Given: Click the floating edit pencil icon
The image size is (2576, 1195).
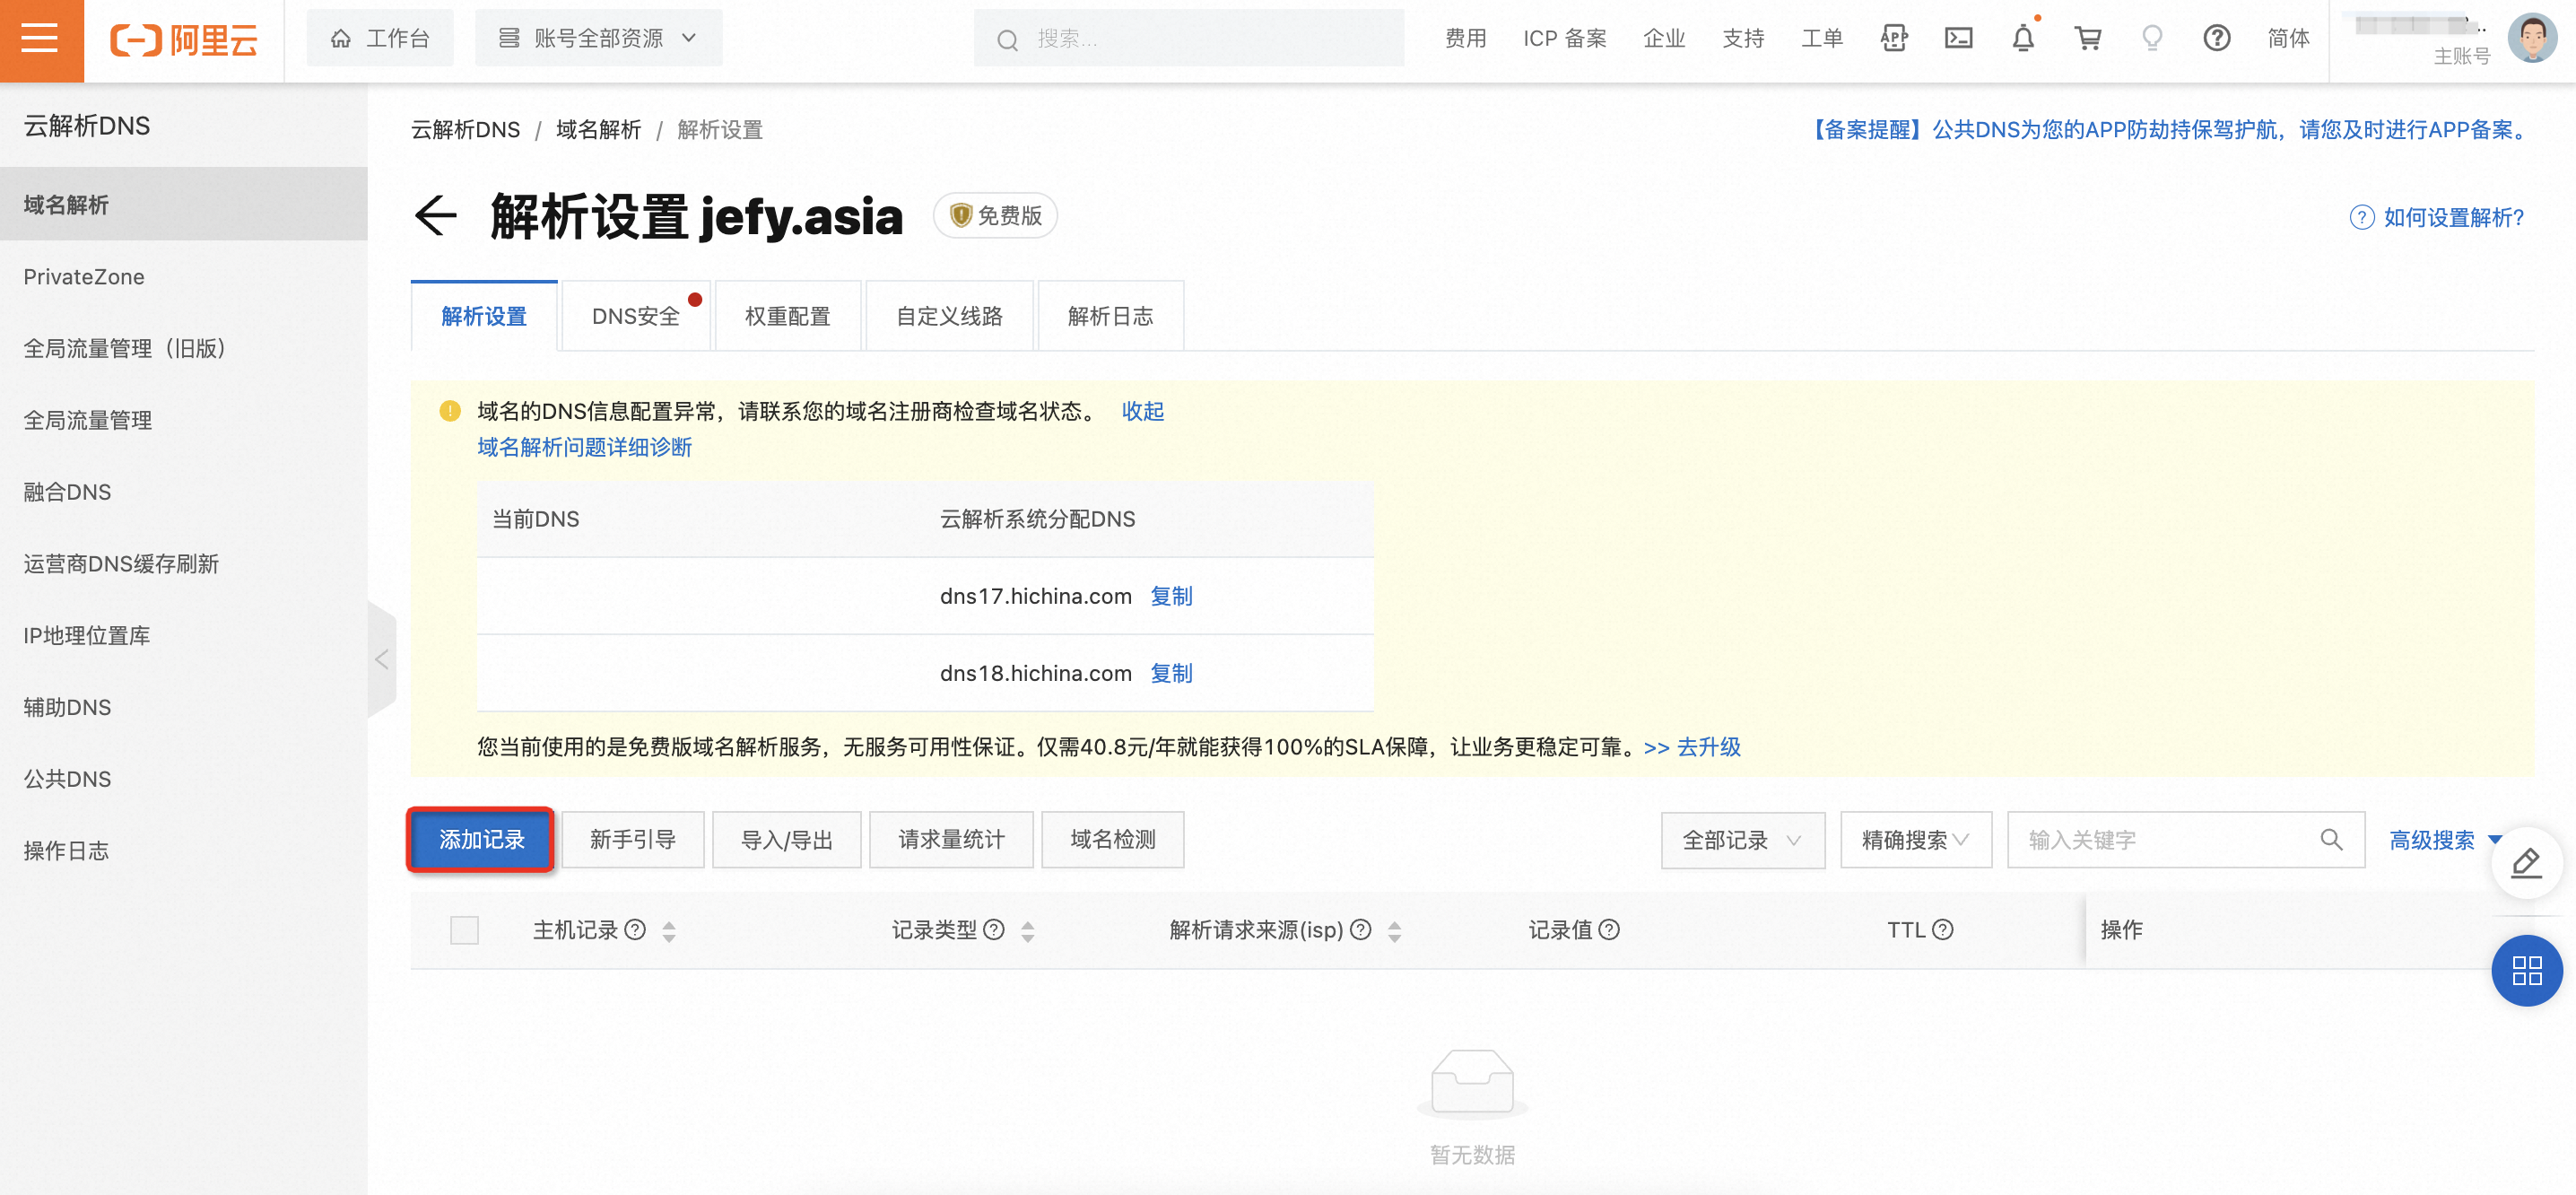Looking at the screenshot, I should tap(2527, 862).
